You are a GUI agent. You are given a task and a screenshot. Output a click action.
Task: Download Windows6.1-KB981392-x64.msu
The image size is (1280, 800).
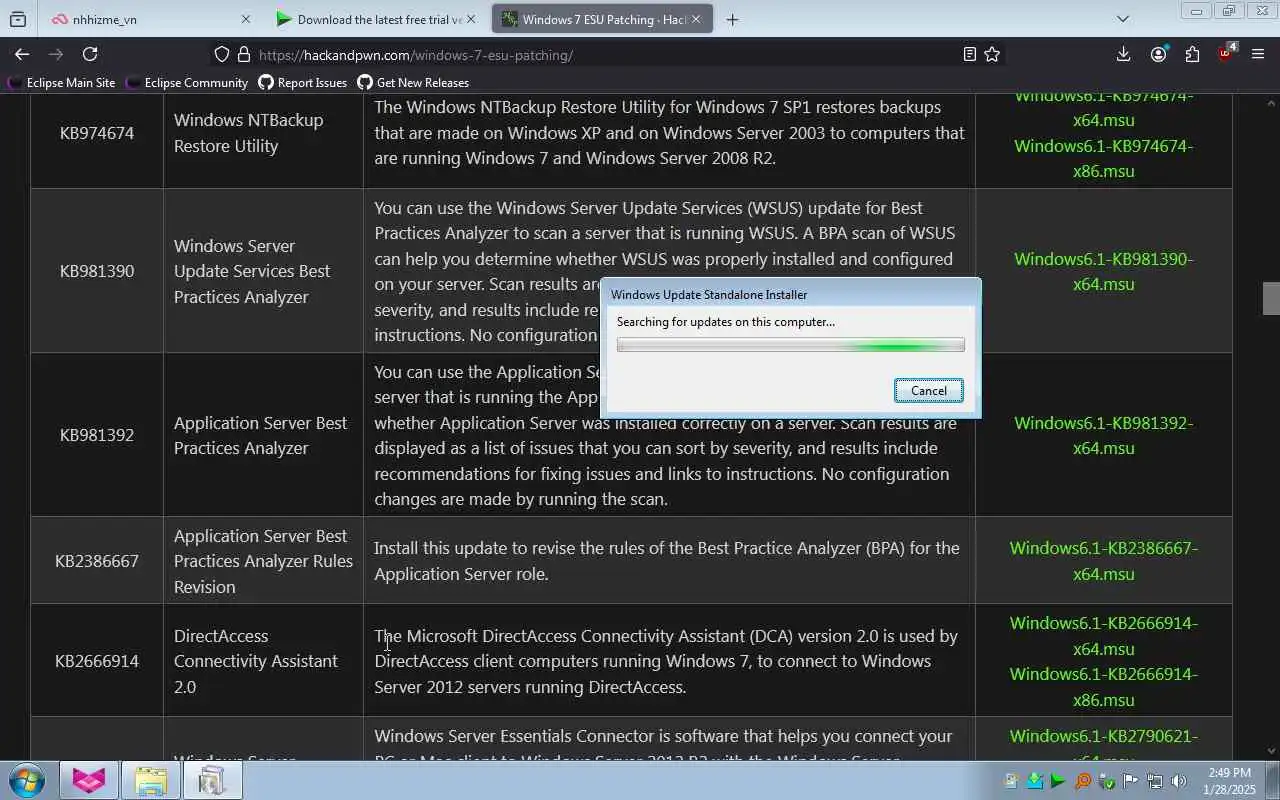click(1103, 435)
